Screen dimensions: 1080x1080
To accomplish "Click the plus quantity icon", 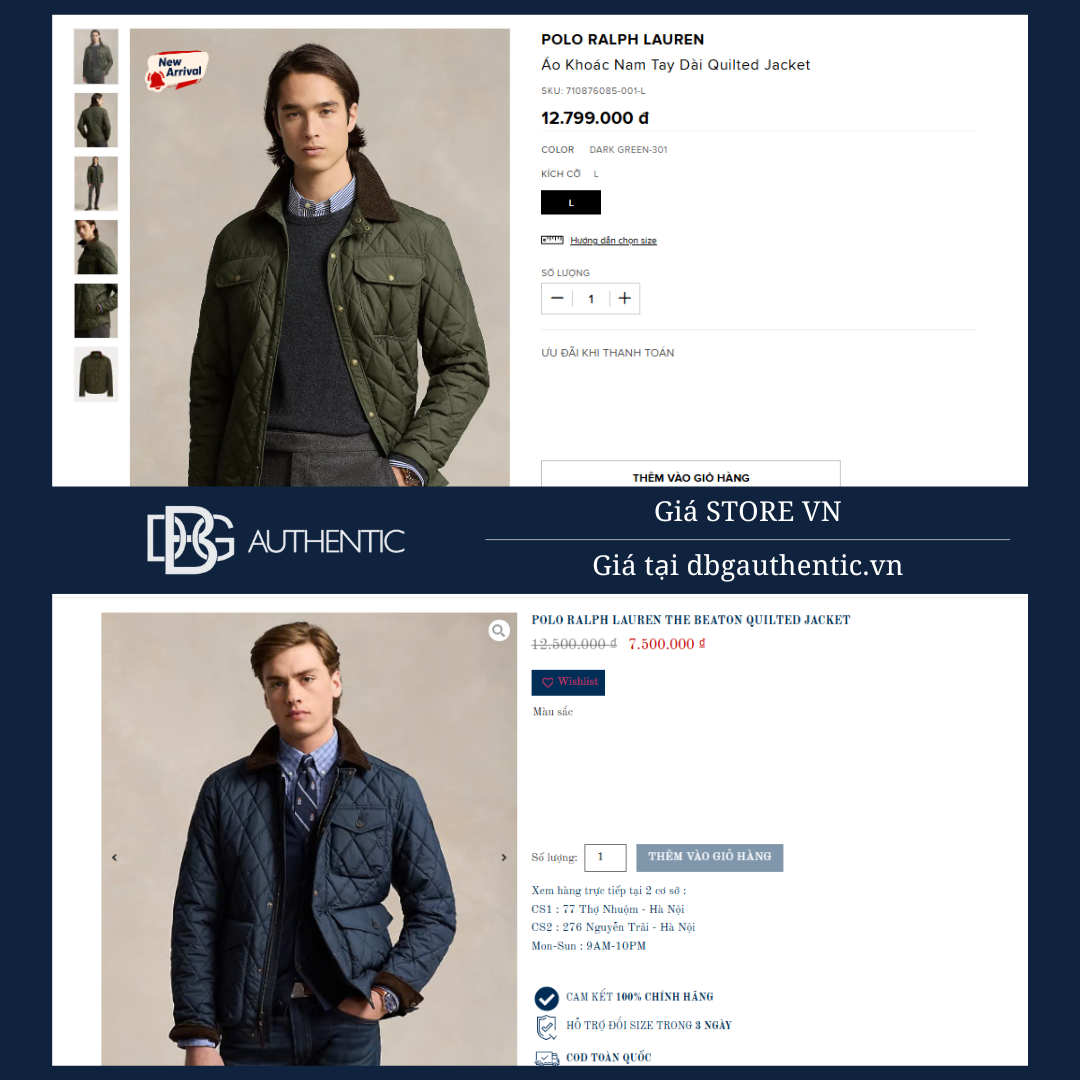I will [x=625, y=298].
